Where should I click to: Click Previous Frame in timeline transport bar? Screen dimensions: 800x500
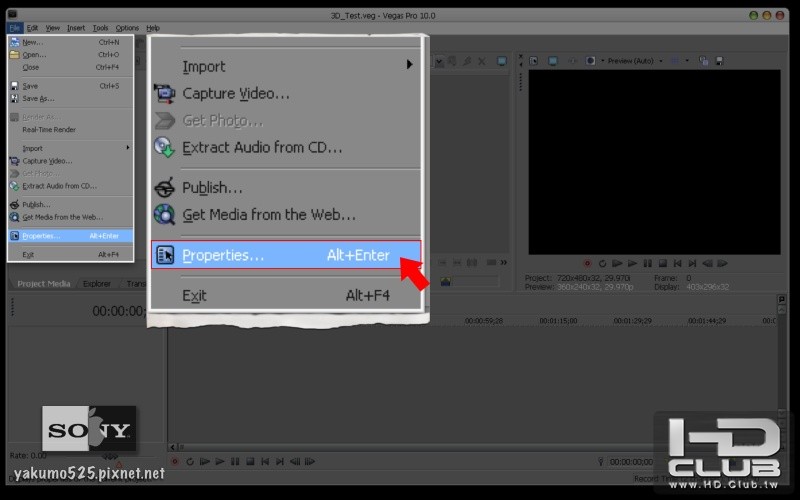click(x=295, y=461)
